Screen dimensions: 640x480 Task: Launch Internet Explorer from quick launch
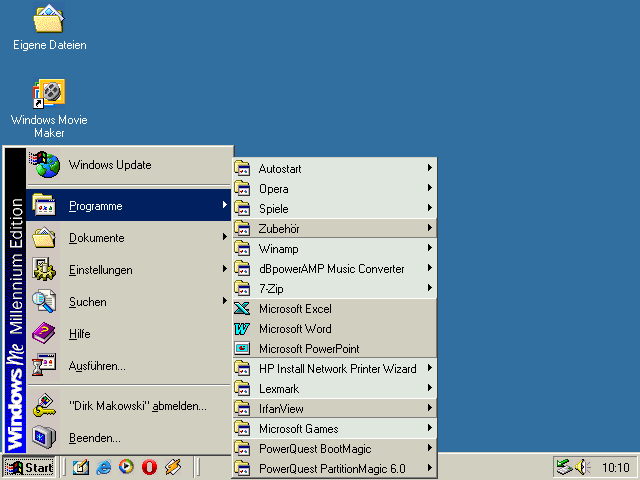pos(103,467)
